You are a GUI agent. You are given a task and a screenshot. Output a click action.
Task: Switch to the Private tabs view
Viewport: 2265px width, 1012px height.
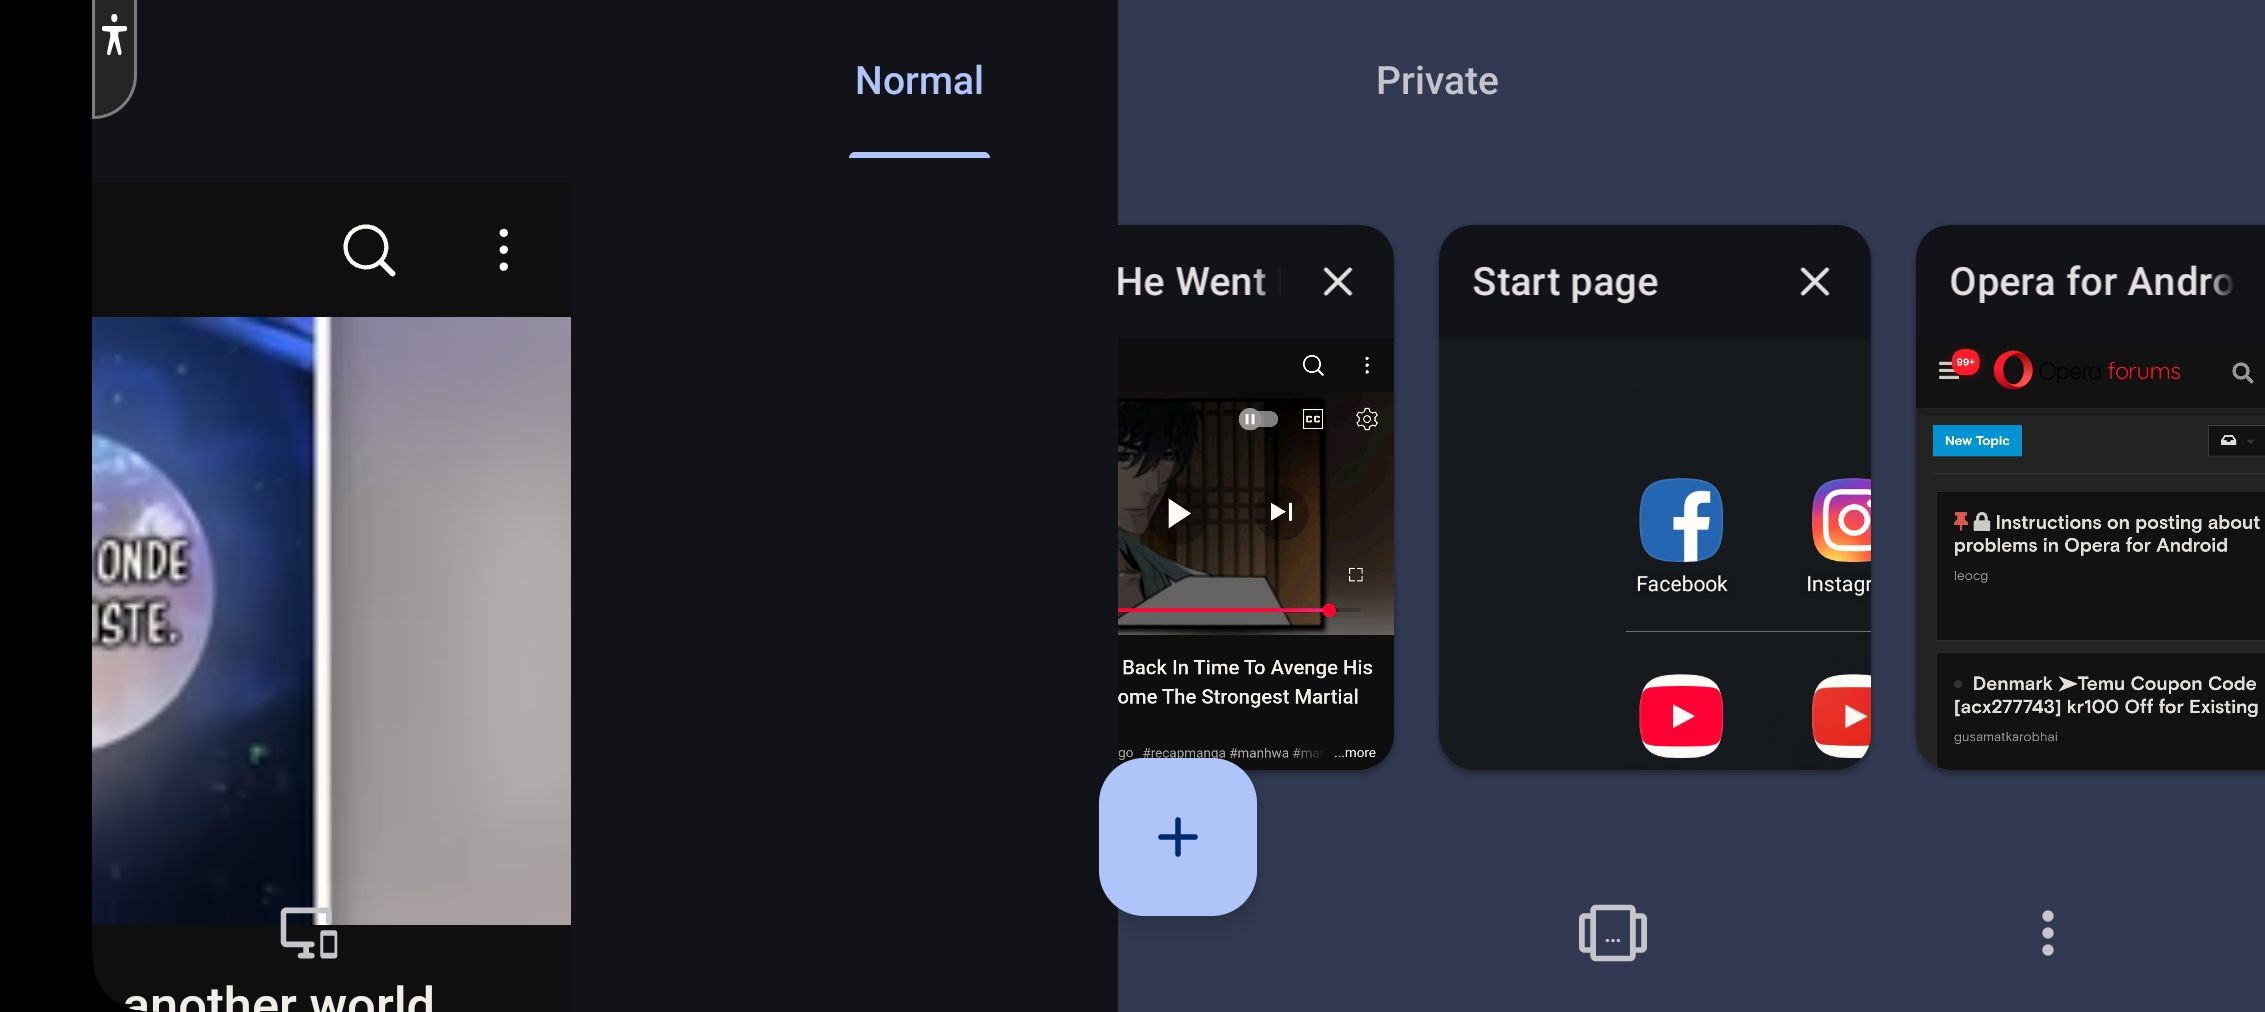(x=1437, y=81)
